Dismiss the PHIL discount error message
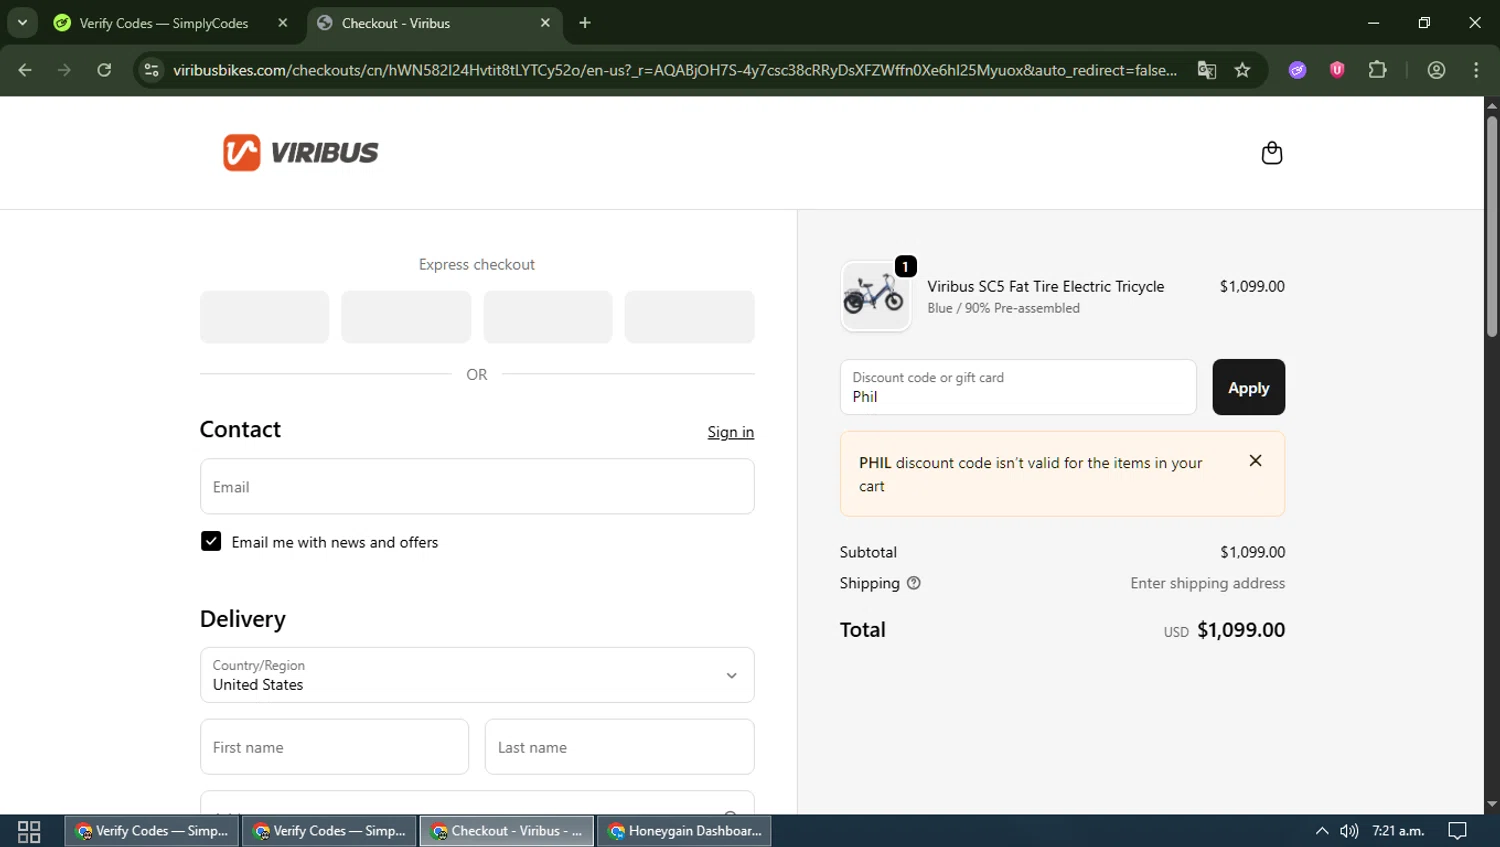 [1255, 461]
